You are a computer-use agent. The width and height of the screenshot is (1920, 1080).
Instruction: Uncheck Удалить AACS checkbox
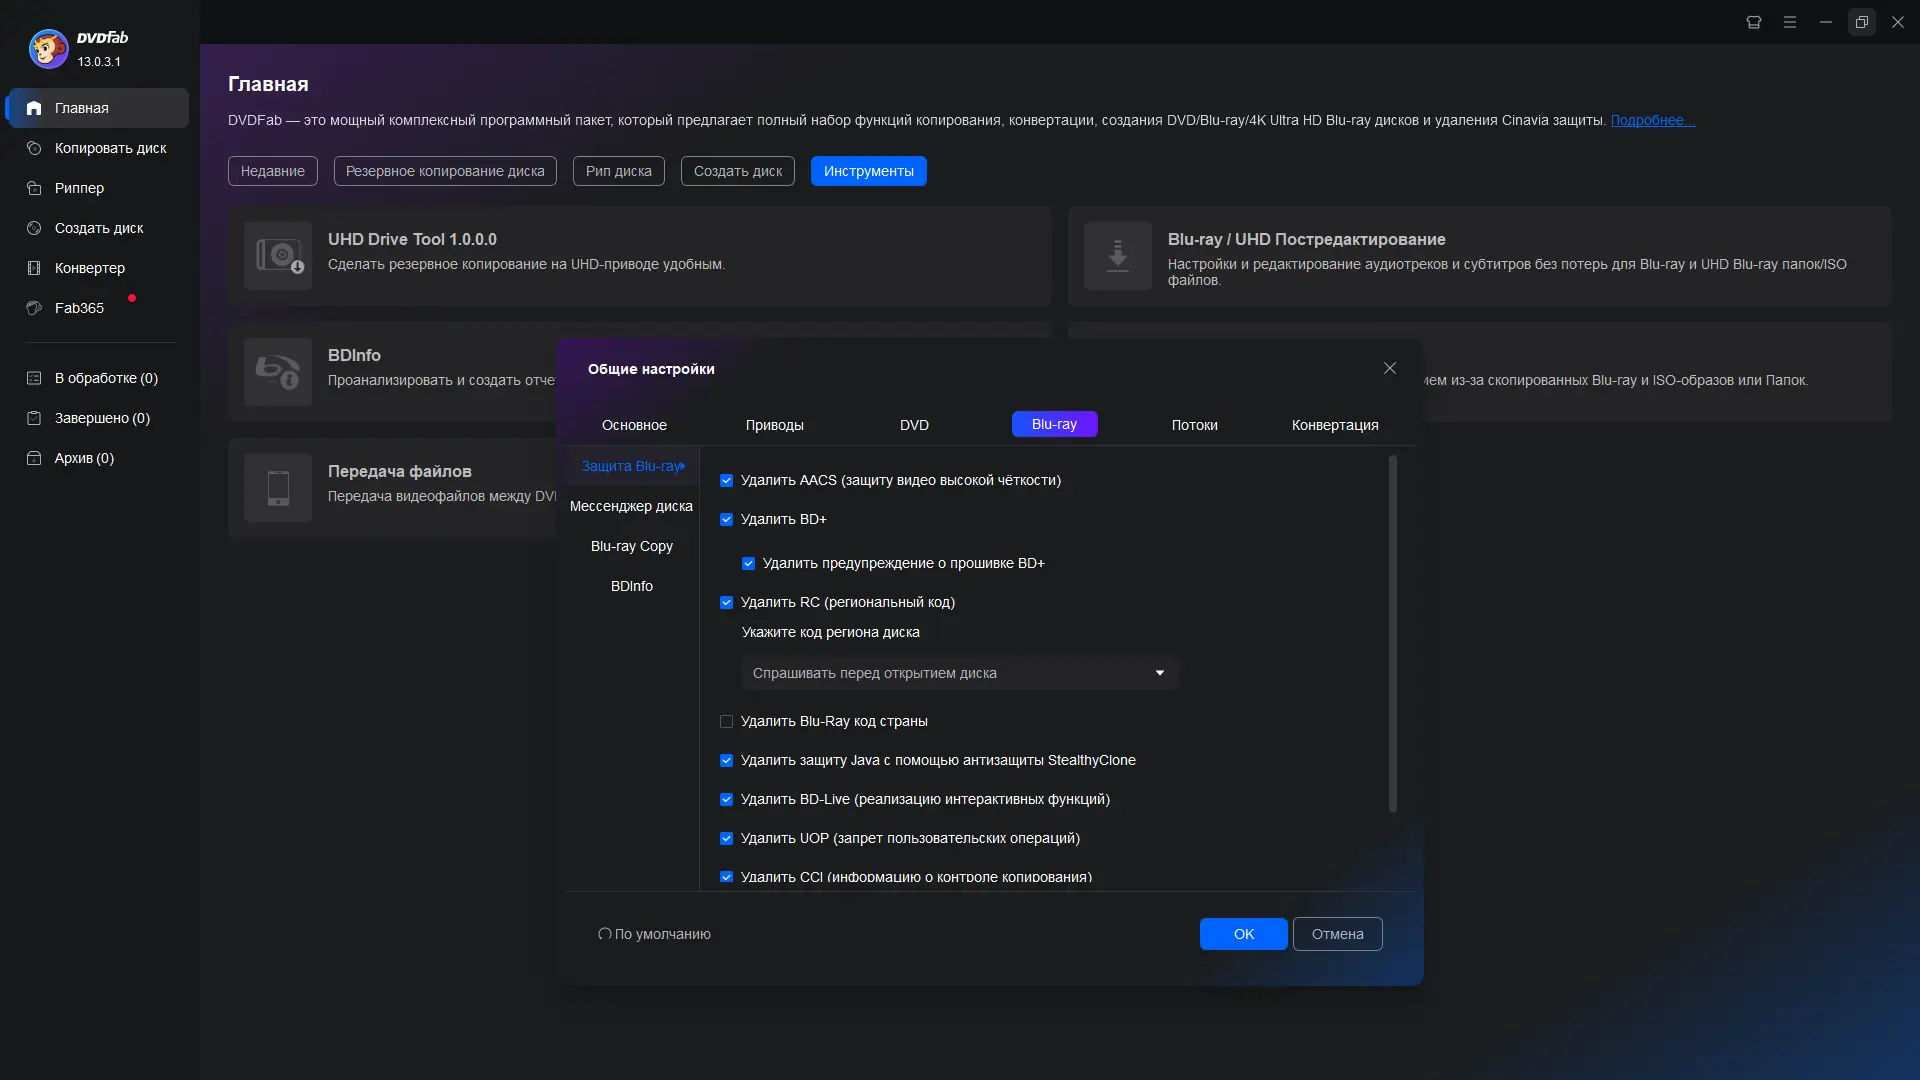point(727,481)
